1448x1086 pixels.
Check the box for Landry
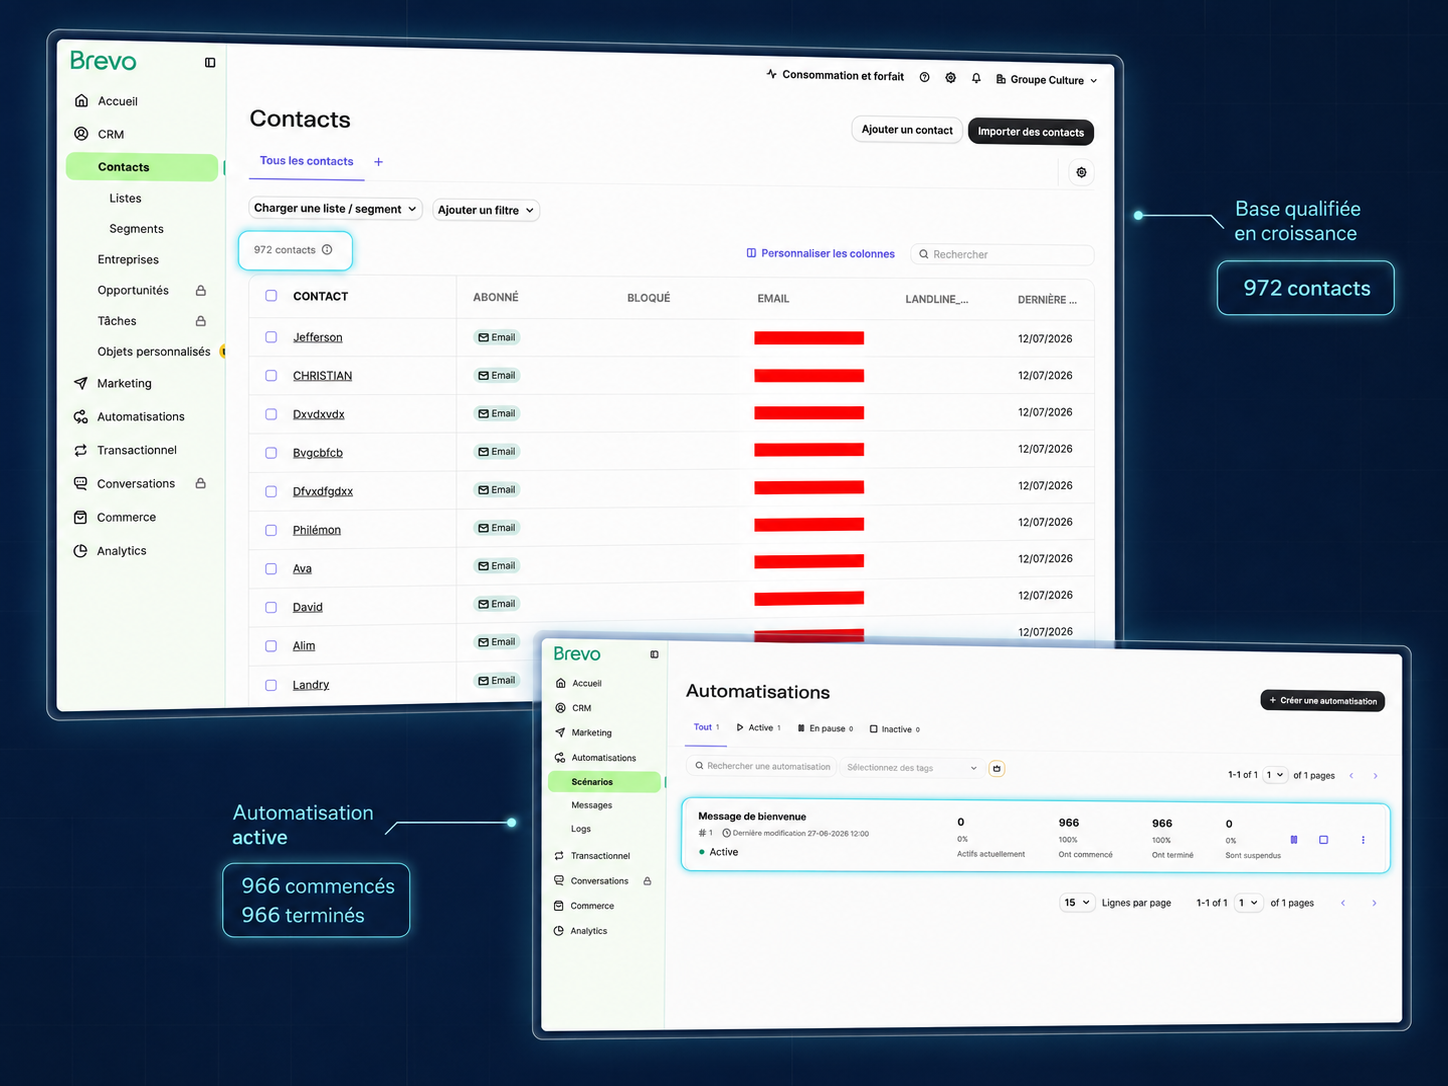click(271, 685)
